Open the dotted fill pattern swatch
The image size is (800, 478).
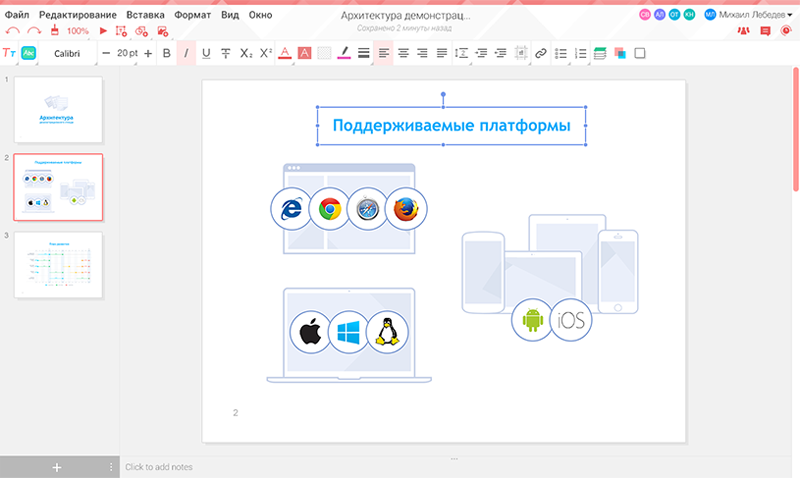pyautogui.click(x=324, y=53)
